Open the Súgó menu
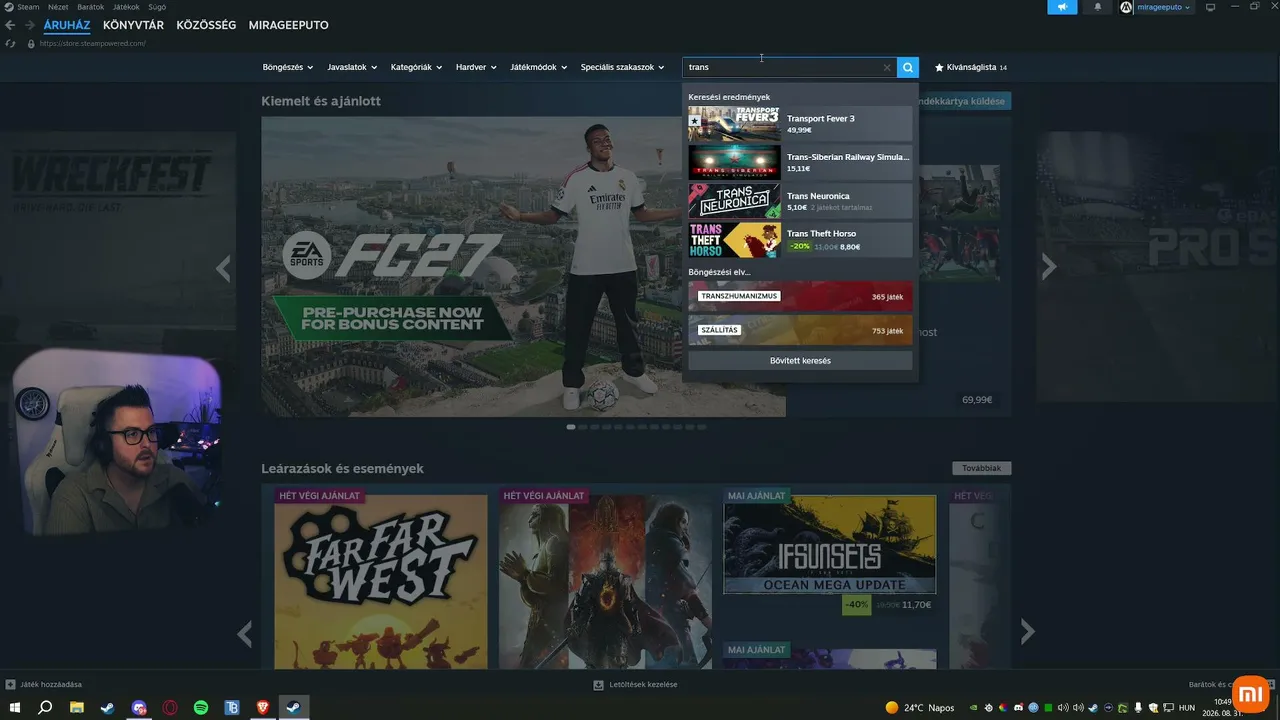This screenshot has width=1280, height=720. 157,7
